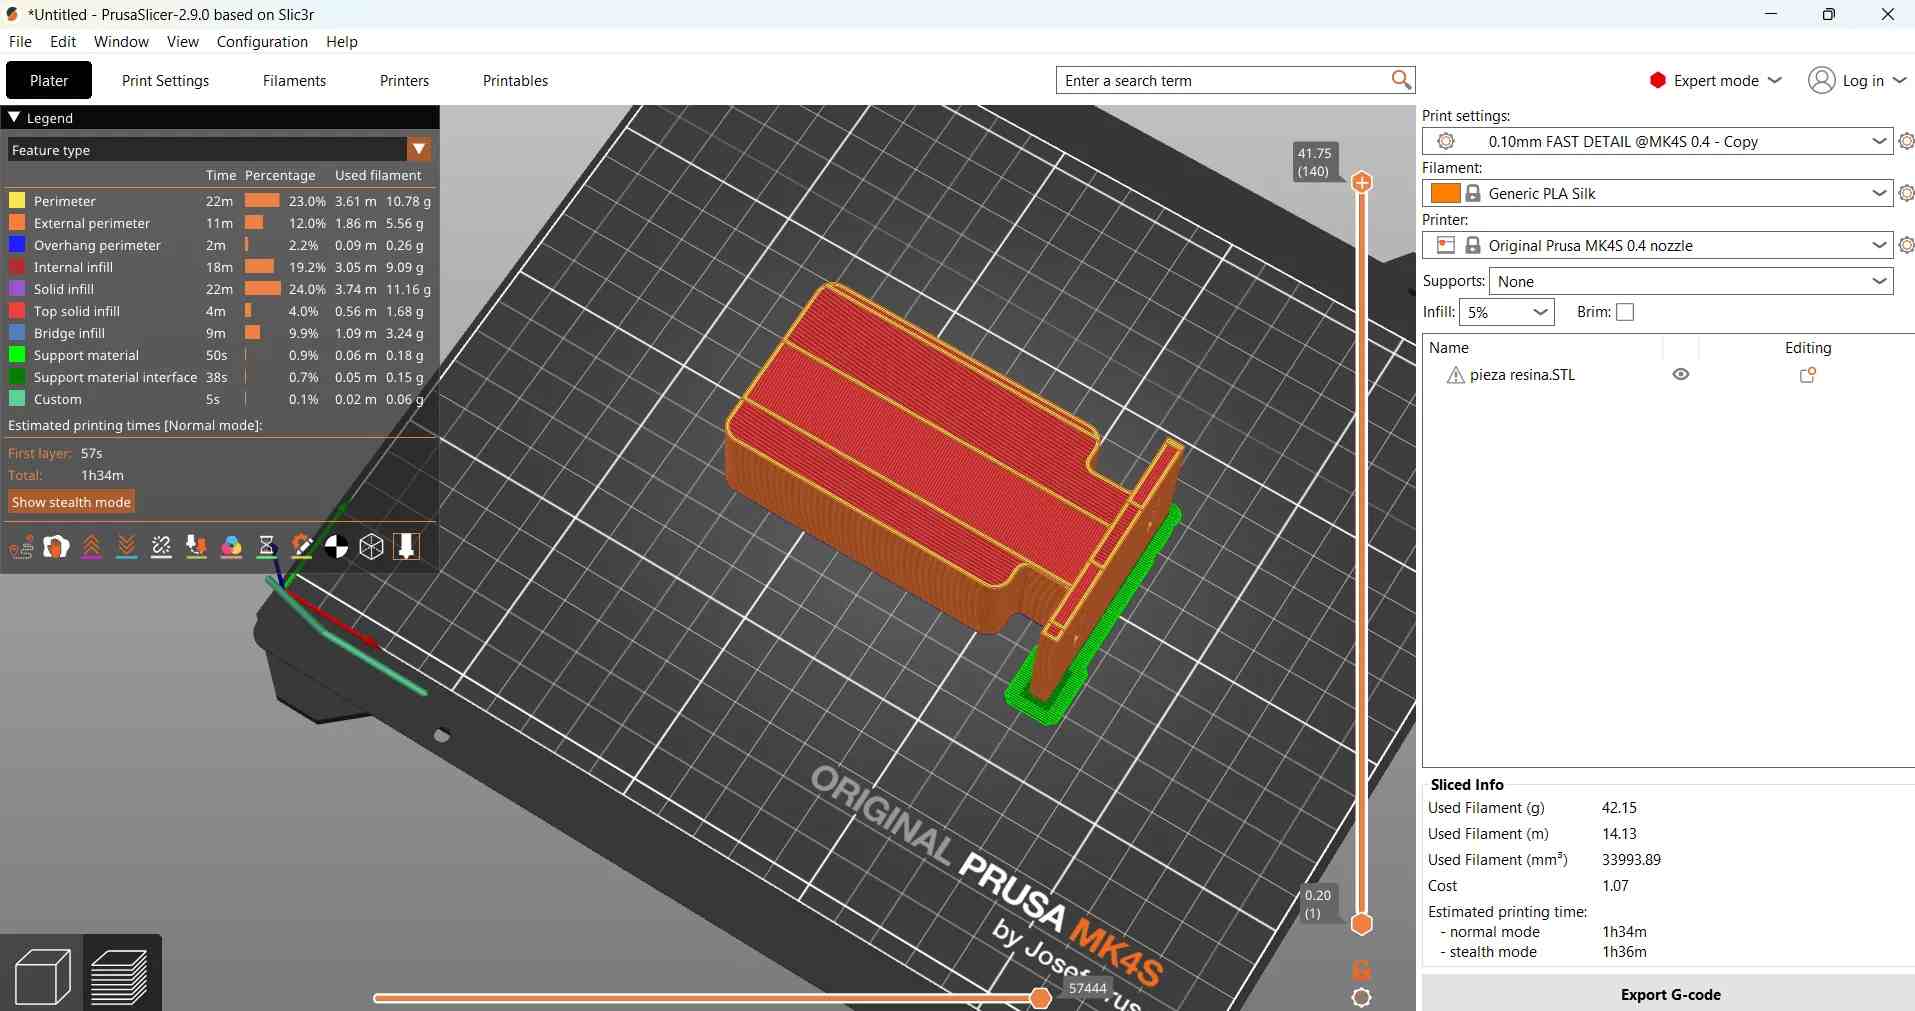Click Show stealth mode button

click(71, 502)
